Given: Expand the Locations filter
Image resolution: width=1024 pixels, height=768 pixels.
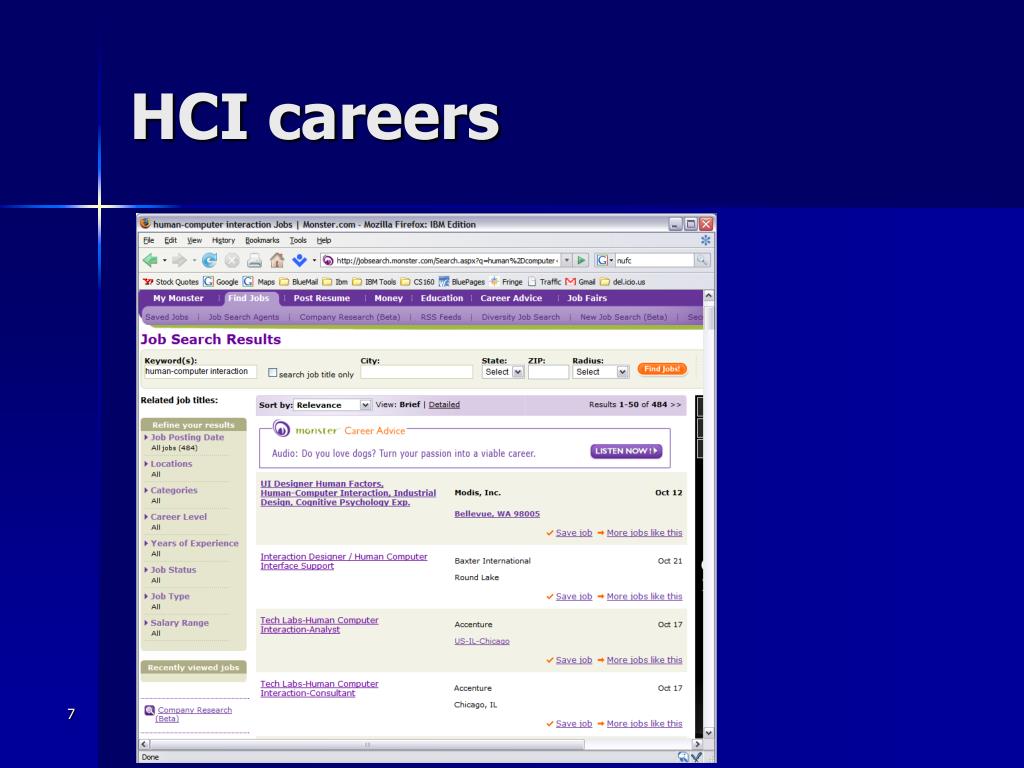Looking at the screenshot, I should tap(171, 464).
